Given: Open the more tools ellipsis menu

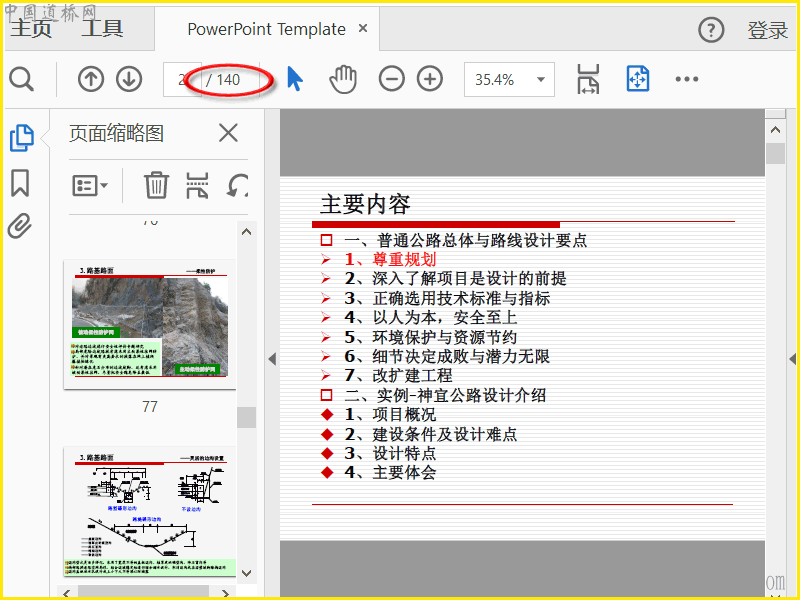Looking at the screenshot, I should [687, 79].
